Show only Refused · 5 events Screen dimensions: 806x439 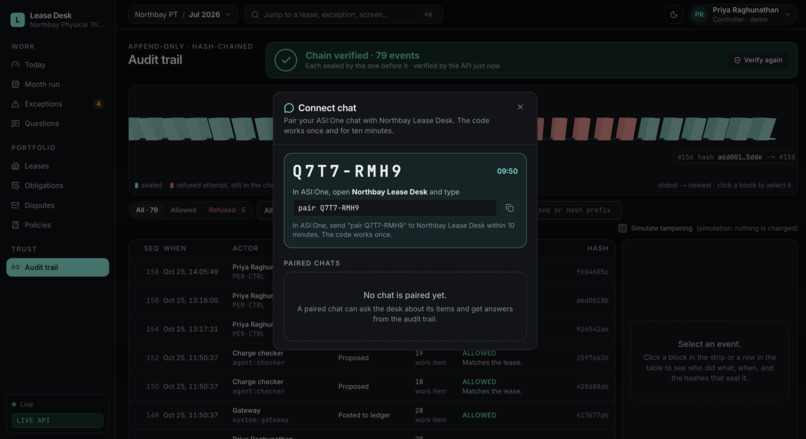(x=227, y=210)
